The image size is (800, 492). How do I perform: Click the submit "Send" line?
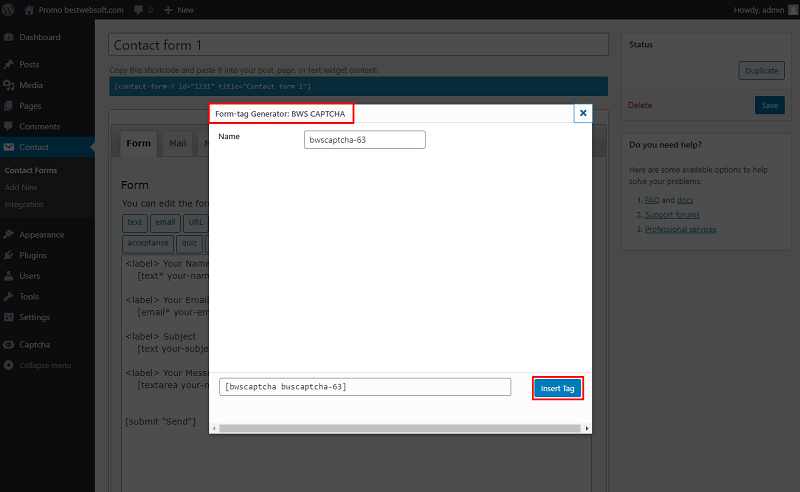(x=161, y=422)
